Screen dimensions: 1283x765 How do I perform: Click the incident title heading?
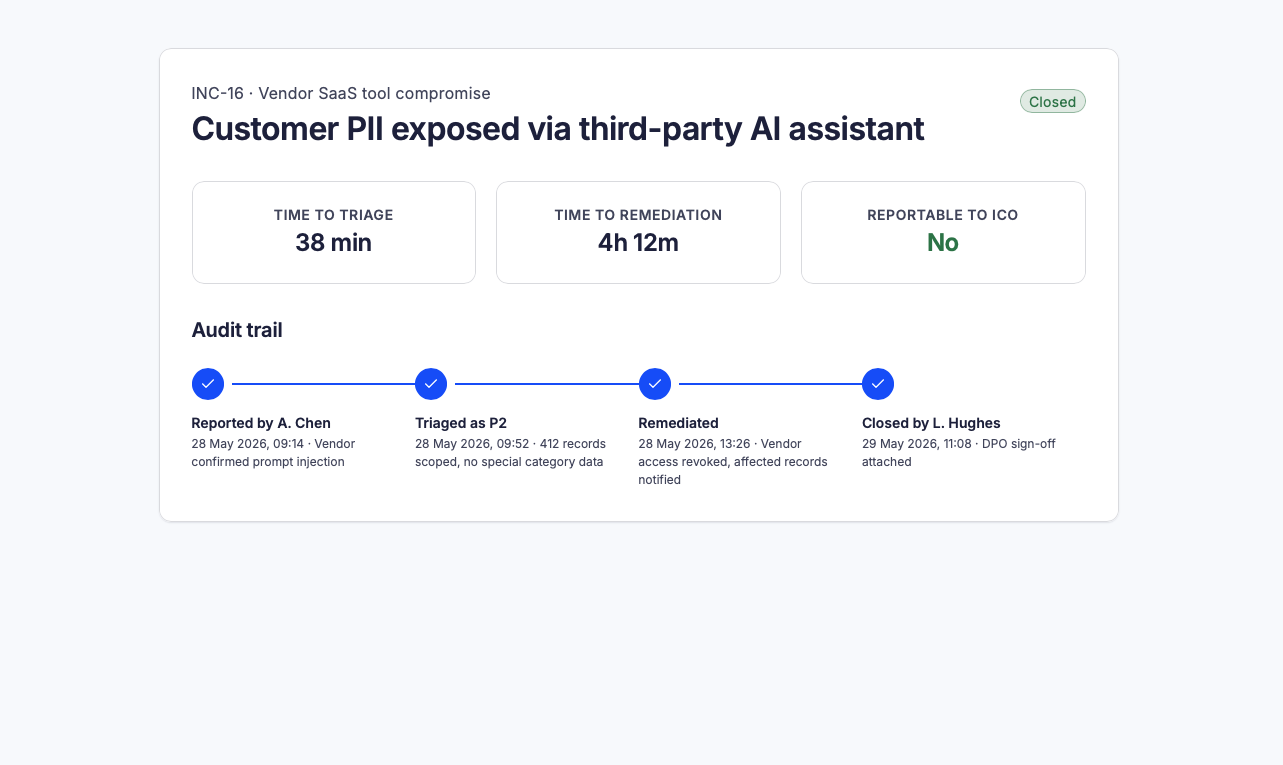point(558,129)
